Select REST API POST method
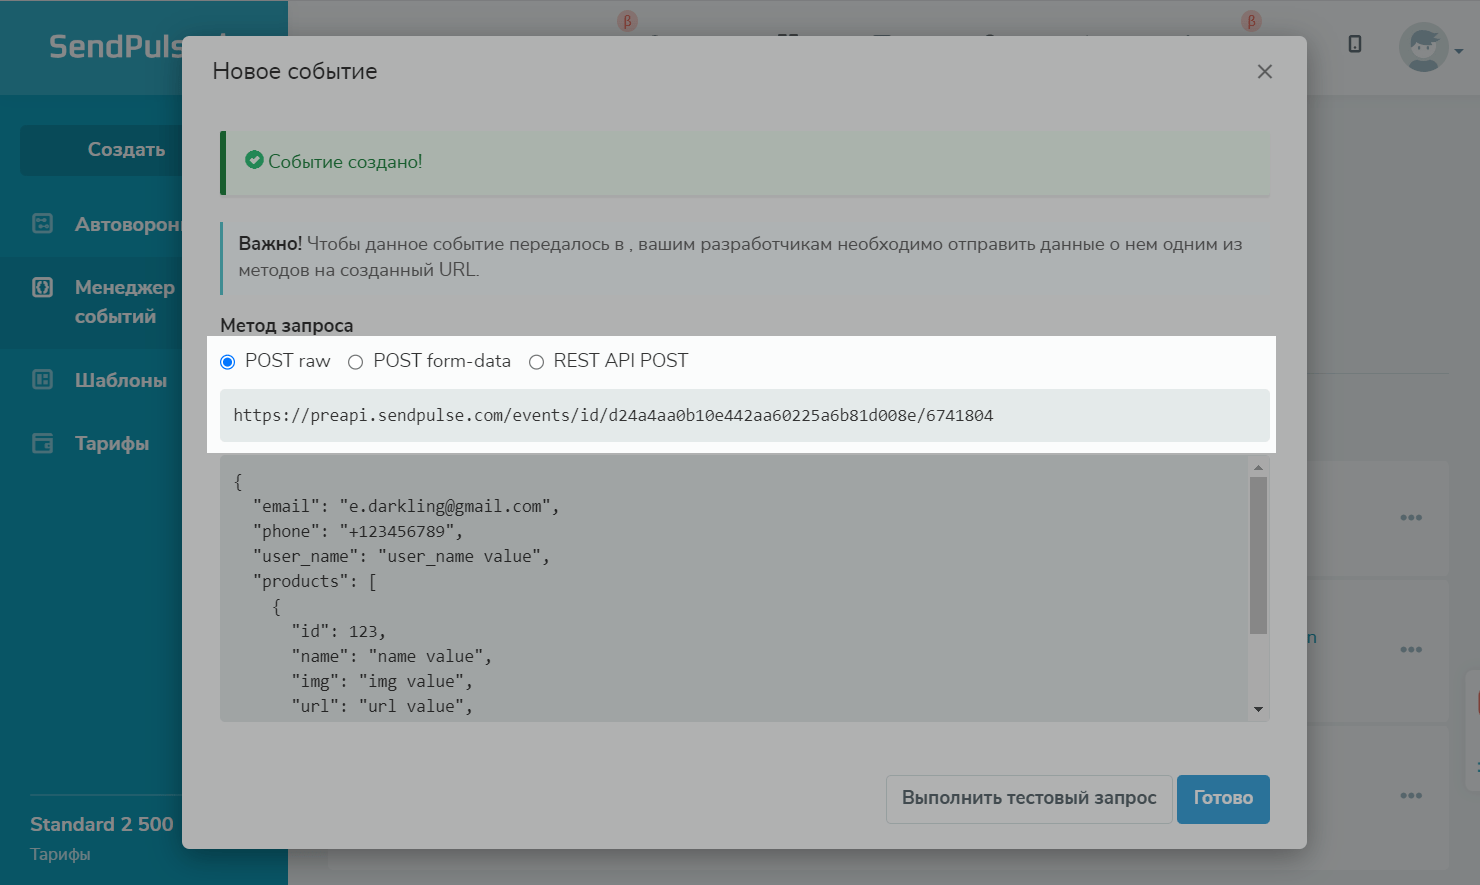The width and height of the screenshot is (1480, 885). [536, 362]
